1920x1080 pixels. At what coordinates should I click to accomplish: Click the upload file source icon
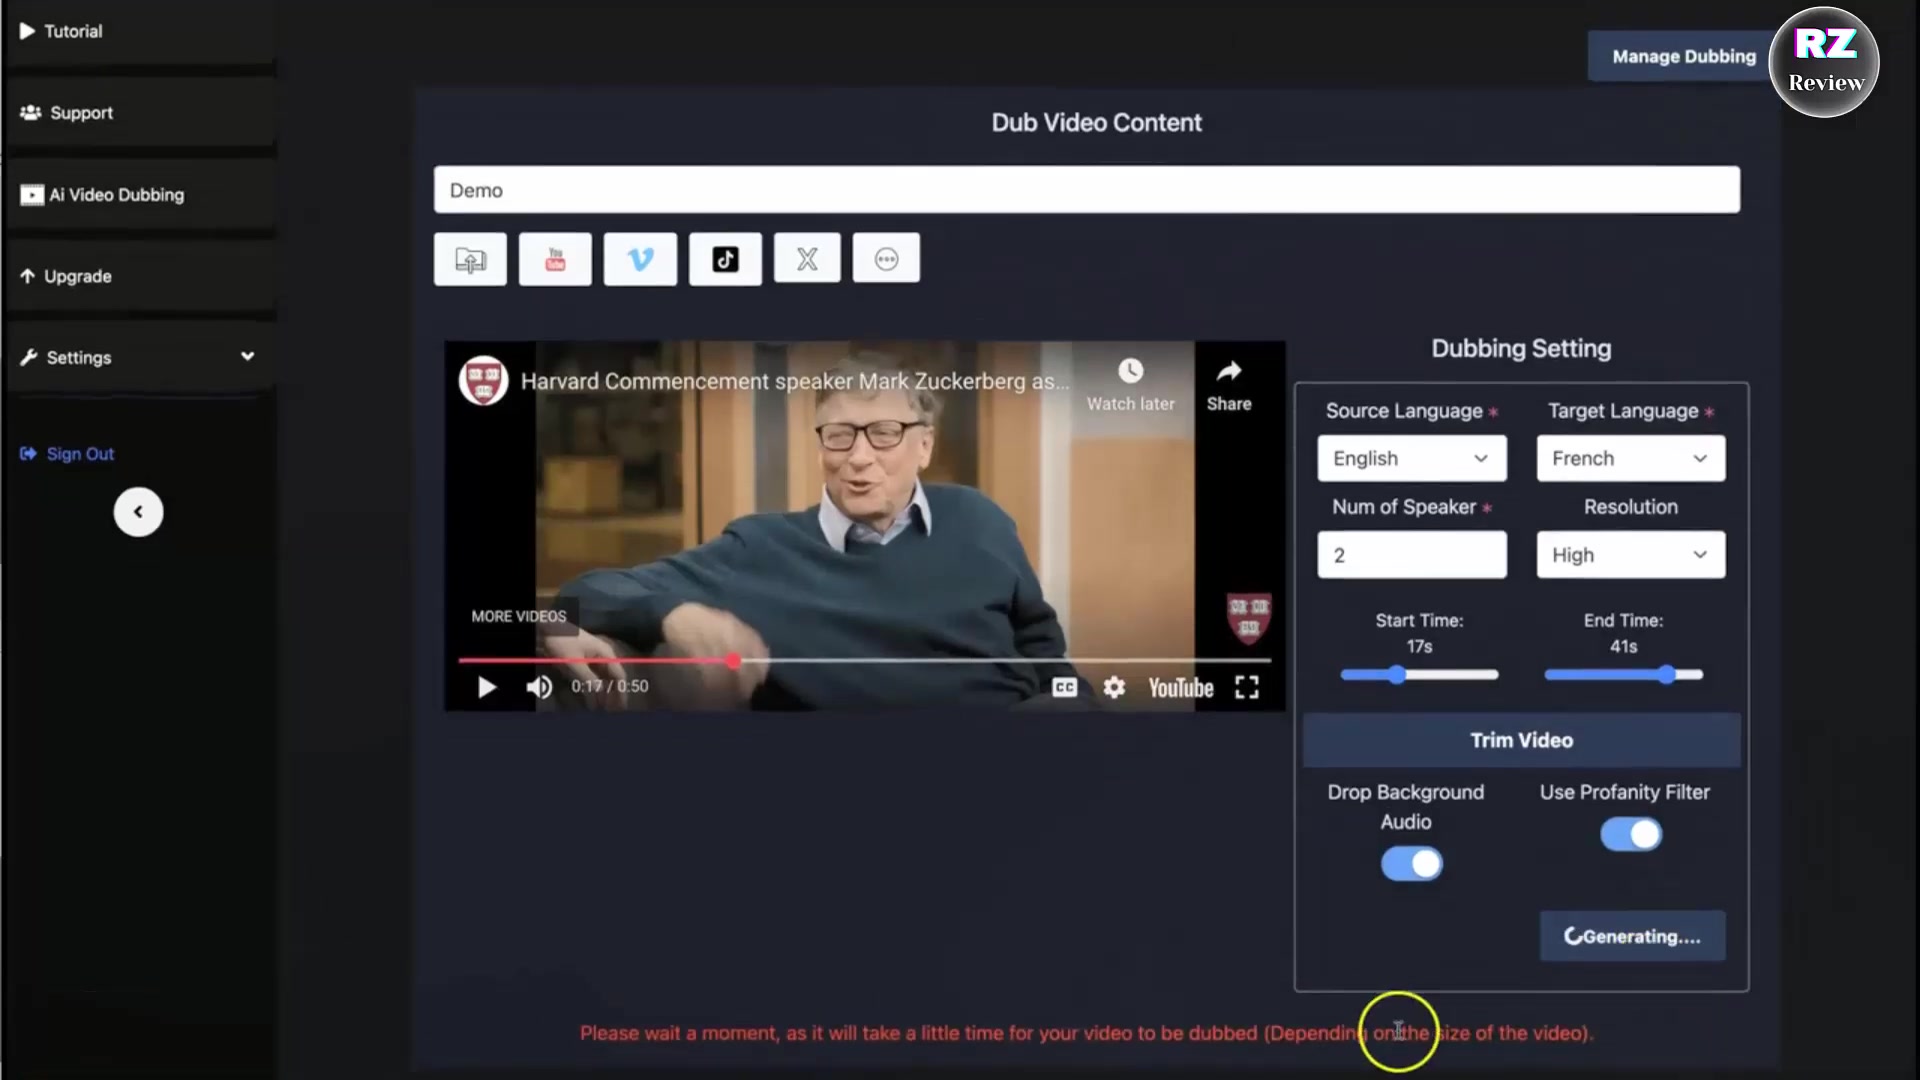tap(470, 260)
